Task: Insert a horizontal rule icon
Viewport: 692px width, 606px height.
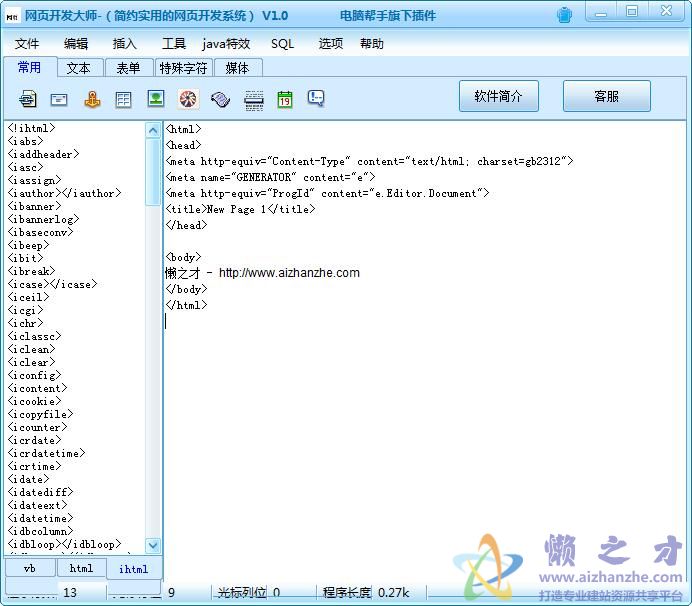Action: (x=254, y=100)
